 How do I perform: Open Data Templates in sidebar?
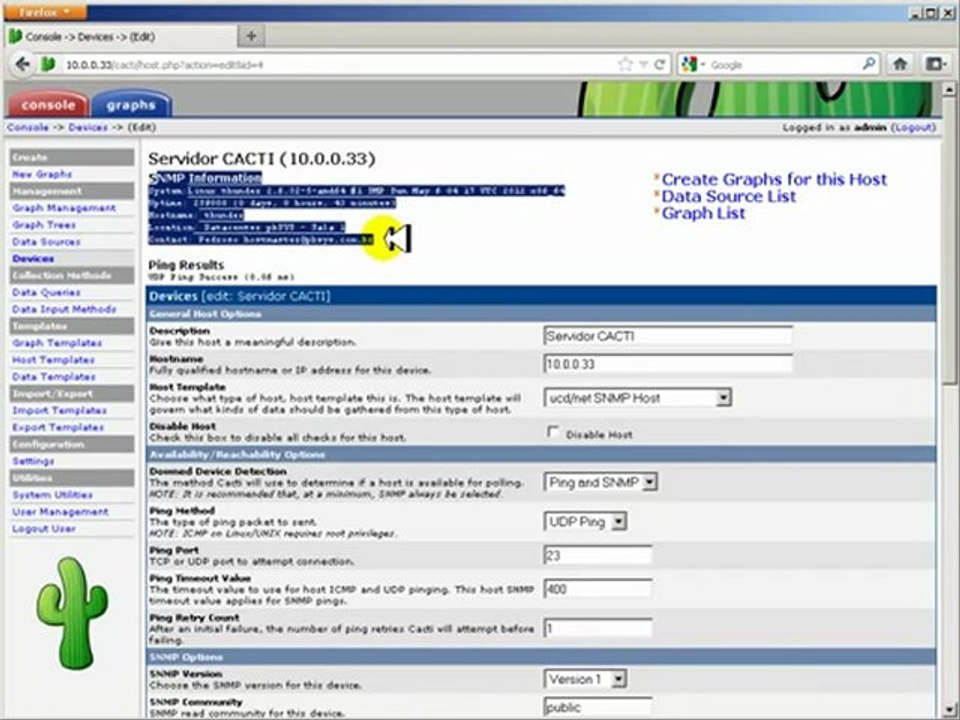click(53, 377)
